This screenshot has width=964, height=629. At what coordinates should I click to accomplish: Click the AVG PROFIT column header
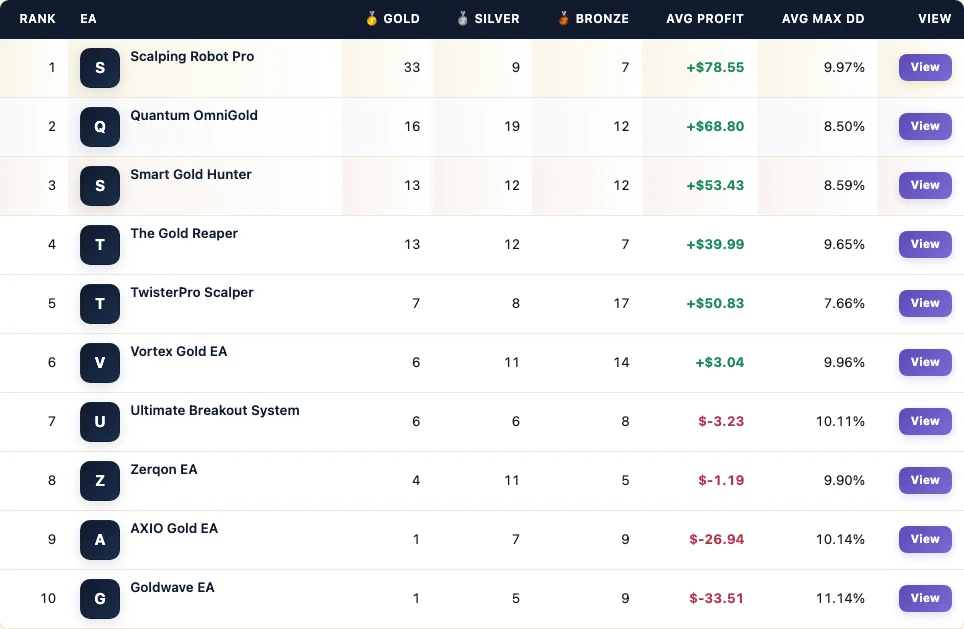[705, 19]
